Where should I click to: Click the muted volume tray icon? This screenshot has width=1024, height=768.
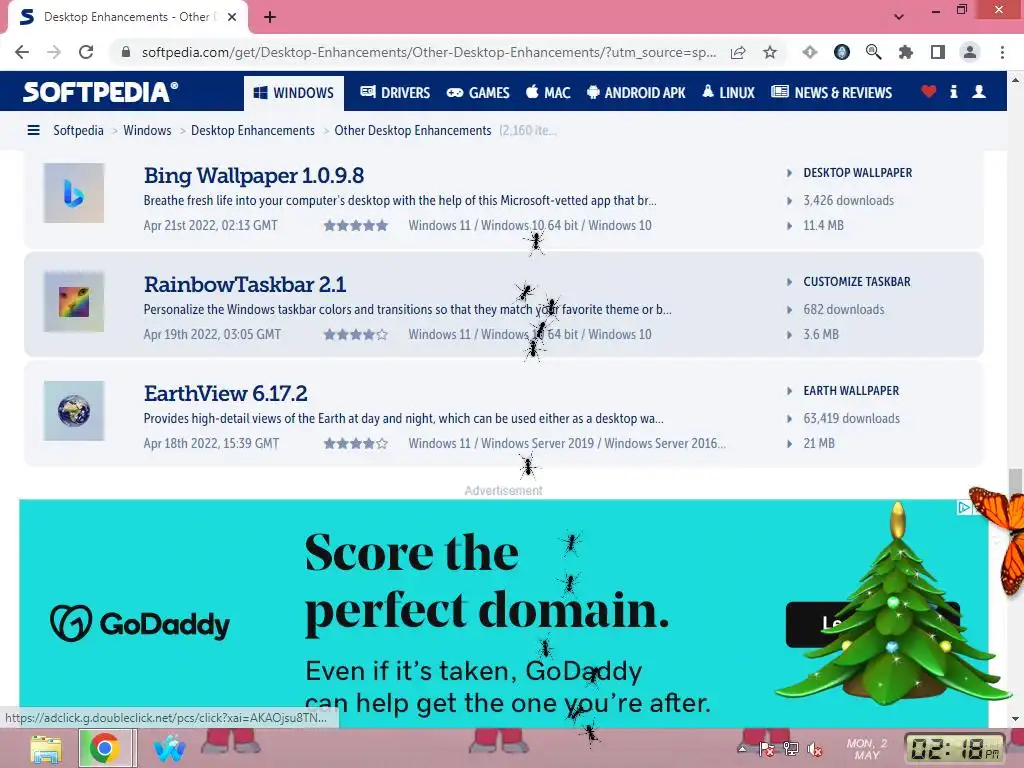(x=814, y=750)
